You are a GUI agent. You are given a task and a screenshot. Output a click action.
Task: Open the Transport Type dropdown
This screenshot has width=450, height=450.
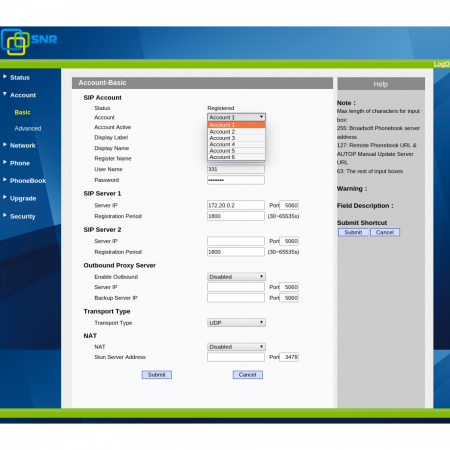(x=236, y=323)
